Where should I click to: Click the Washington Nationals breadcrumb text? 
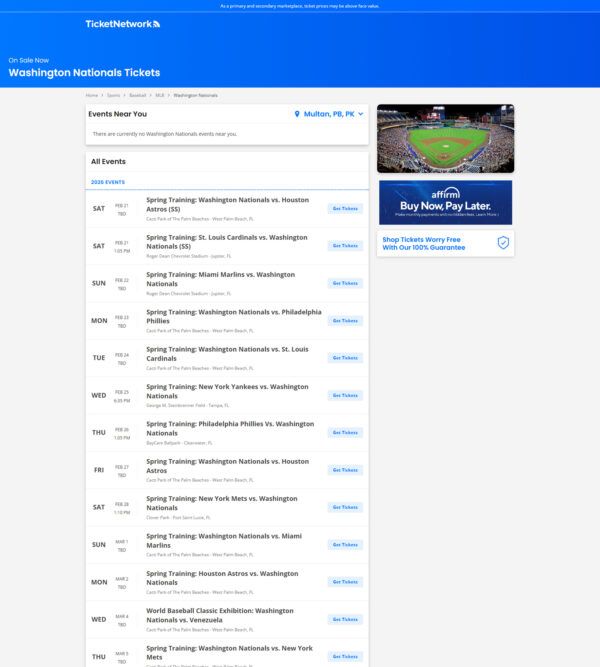[x=195, y=95]
